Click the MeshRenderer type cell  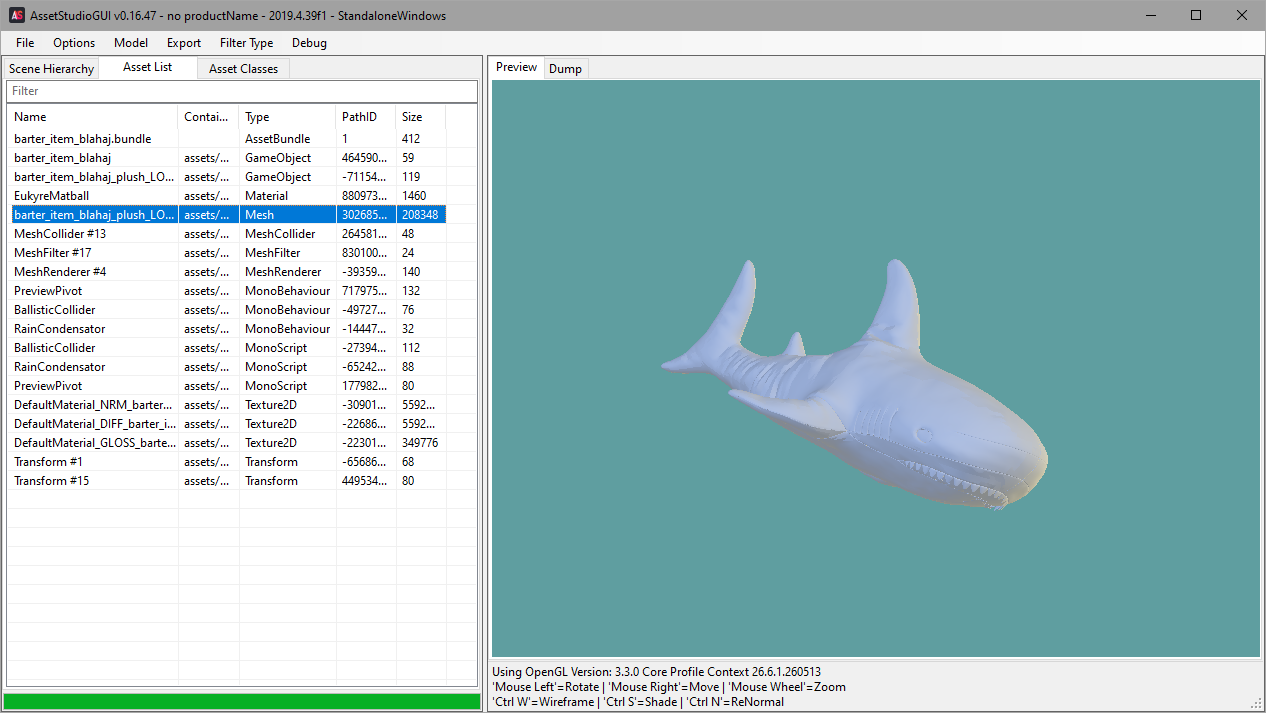point(284,272)
